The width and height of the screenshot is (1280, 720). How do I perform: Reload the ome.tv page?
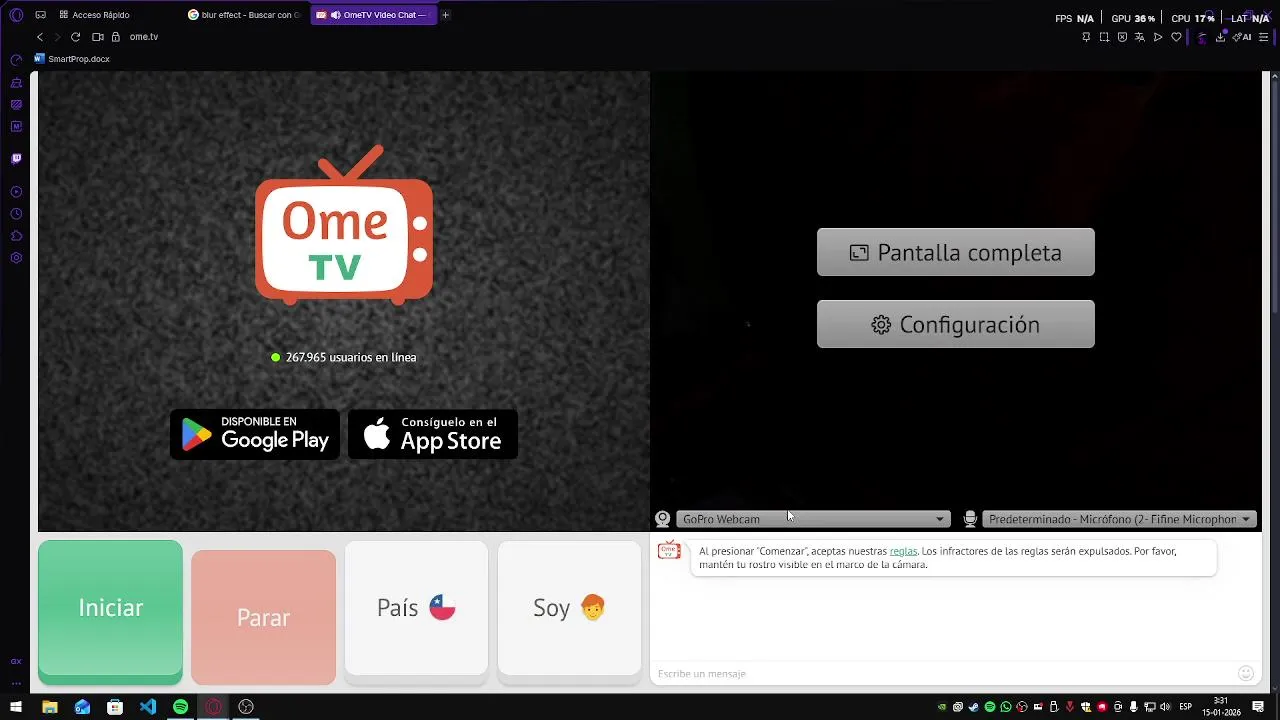click(x=75, y=37)
